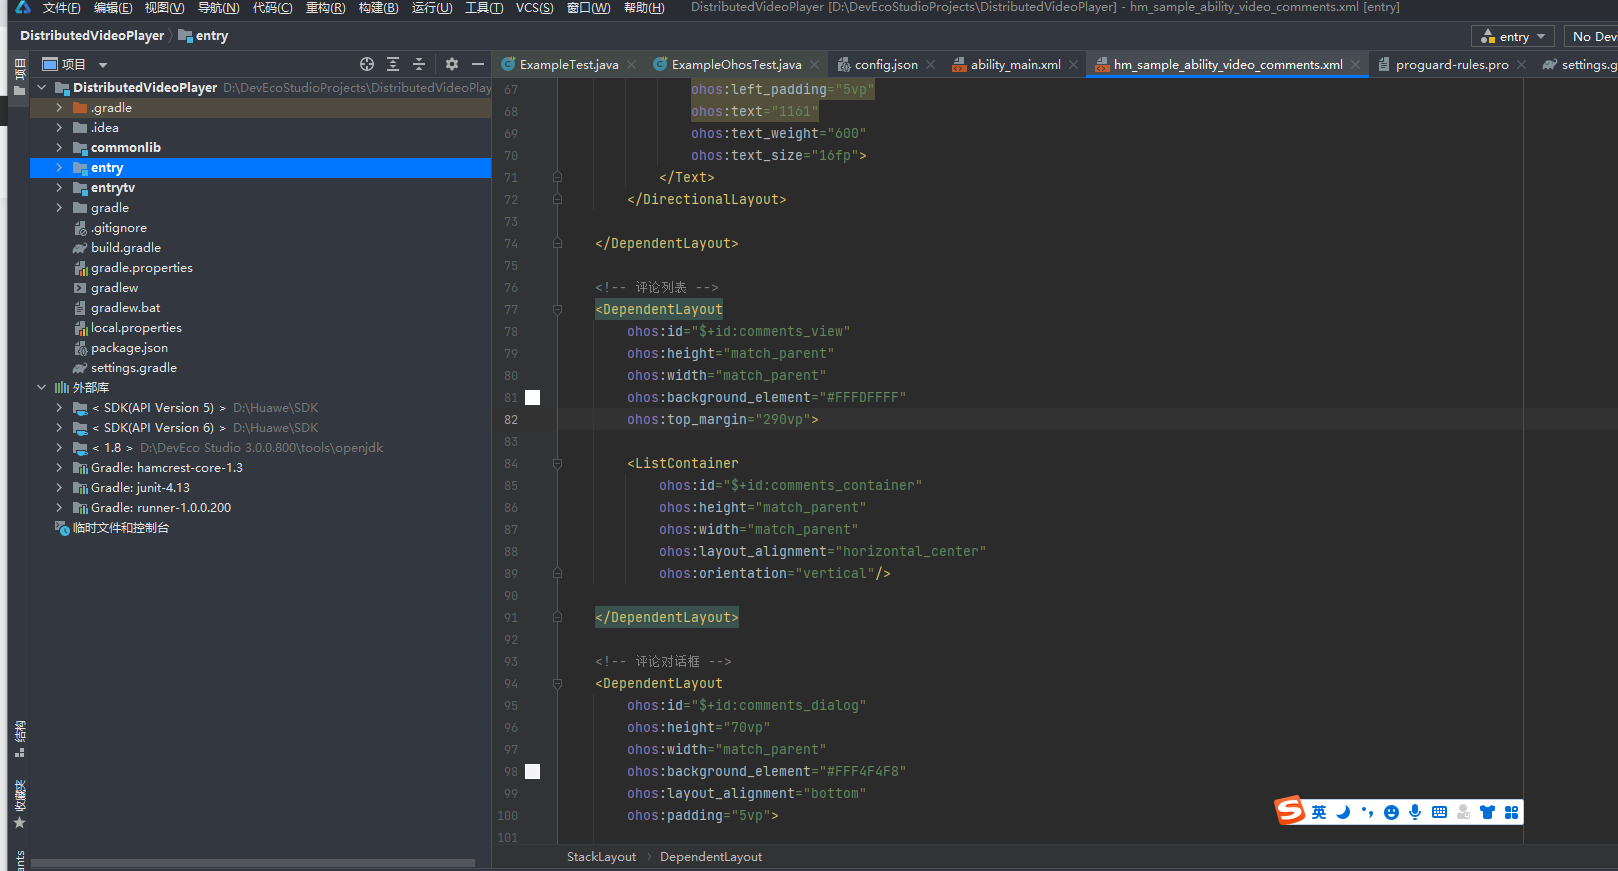The image size is (1618, 871).
Task: Open project panel settings gear
Action: pos(452,64)
